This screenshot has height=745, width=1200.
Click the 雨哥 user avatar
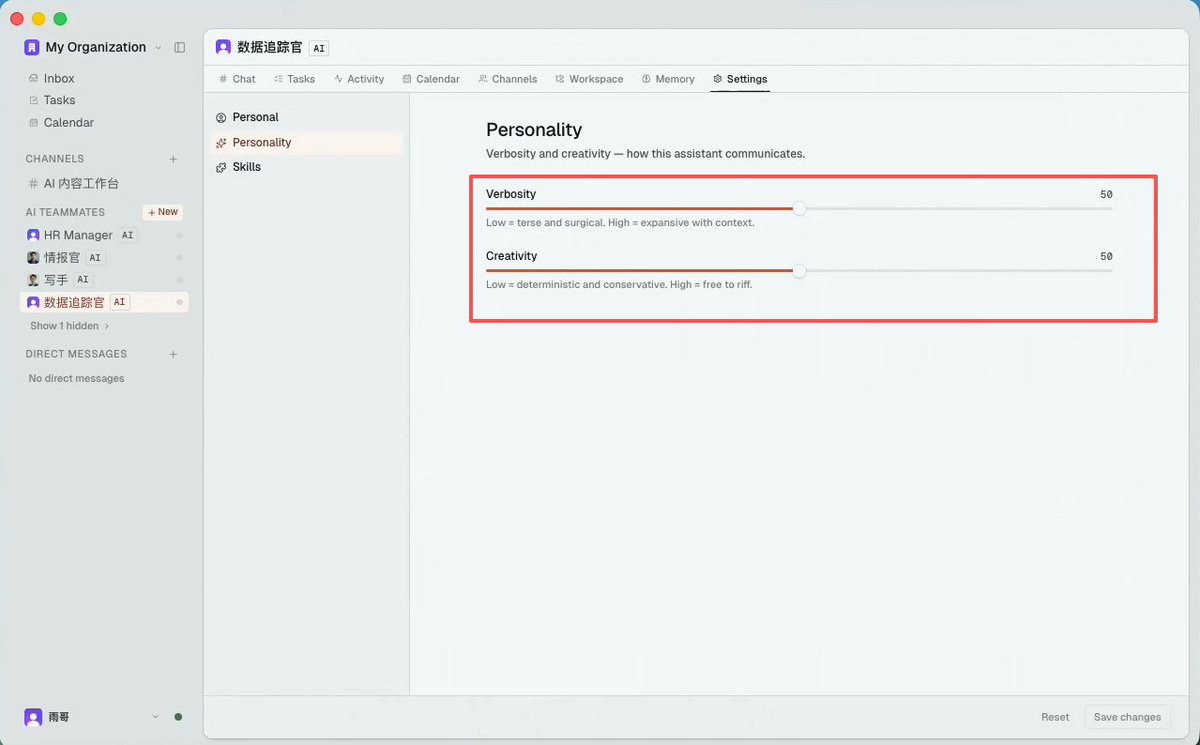click(33, 717)
